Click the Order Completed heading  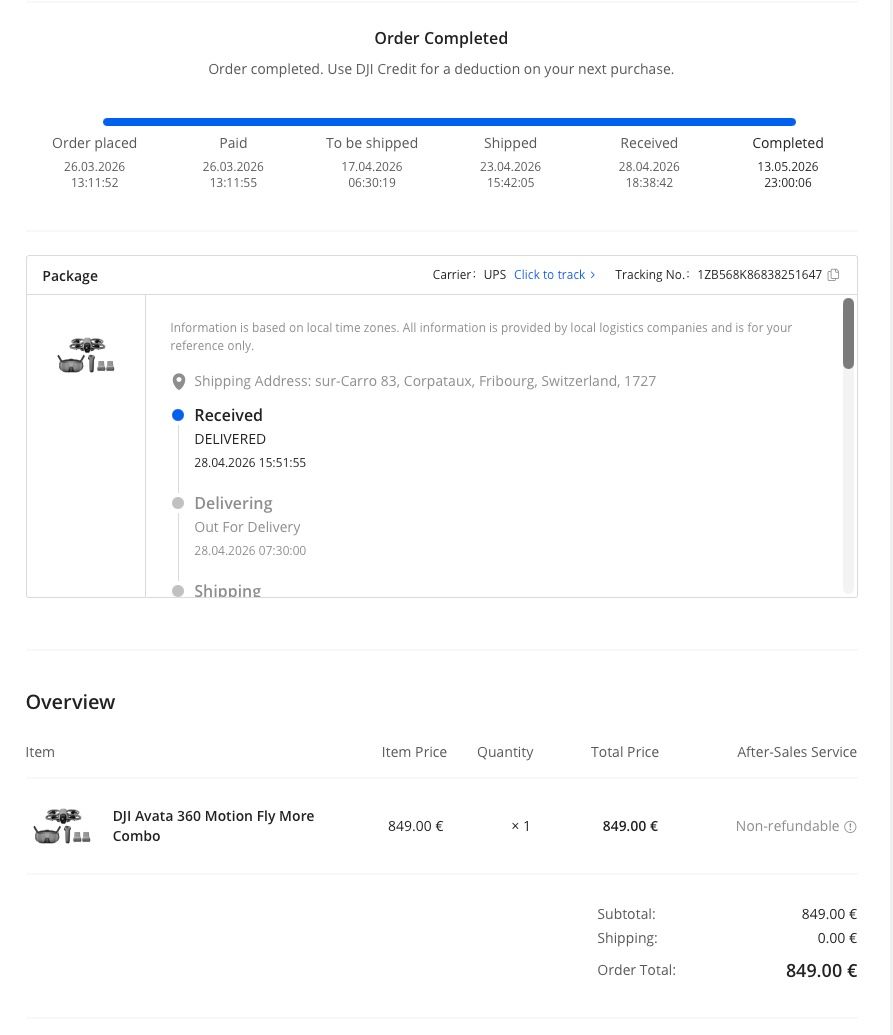pyautogui.click(x=441, y=38)
